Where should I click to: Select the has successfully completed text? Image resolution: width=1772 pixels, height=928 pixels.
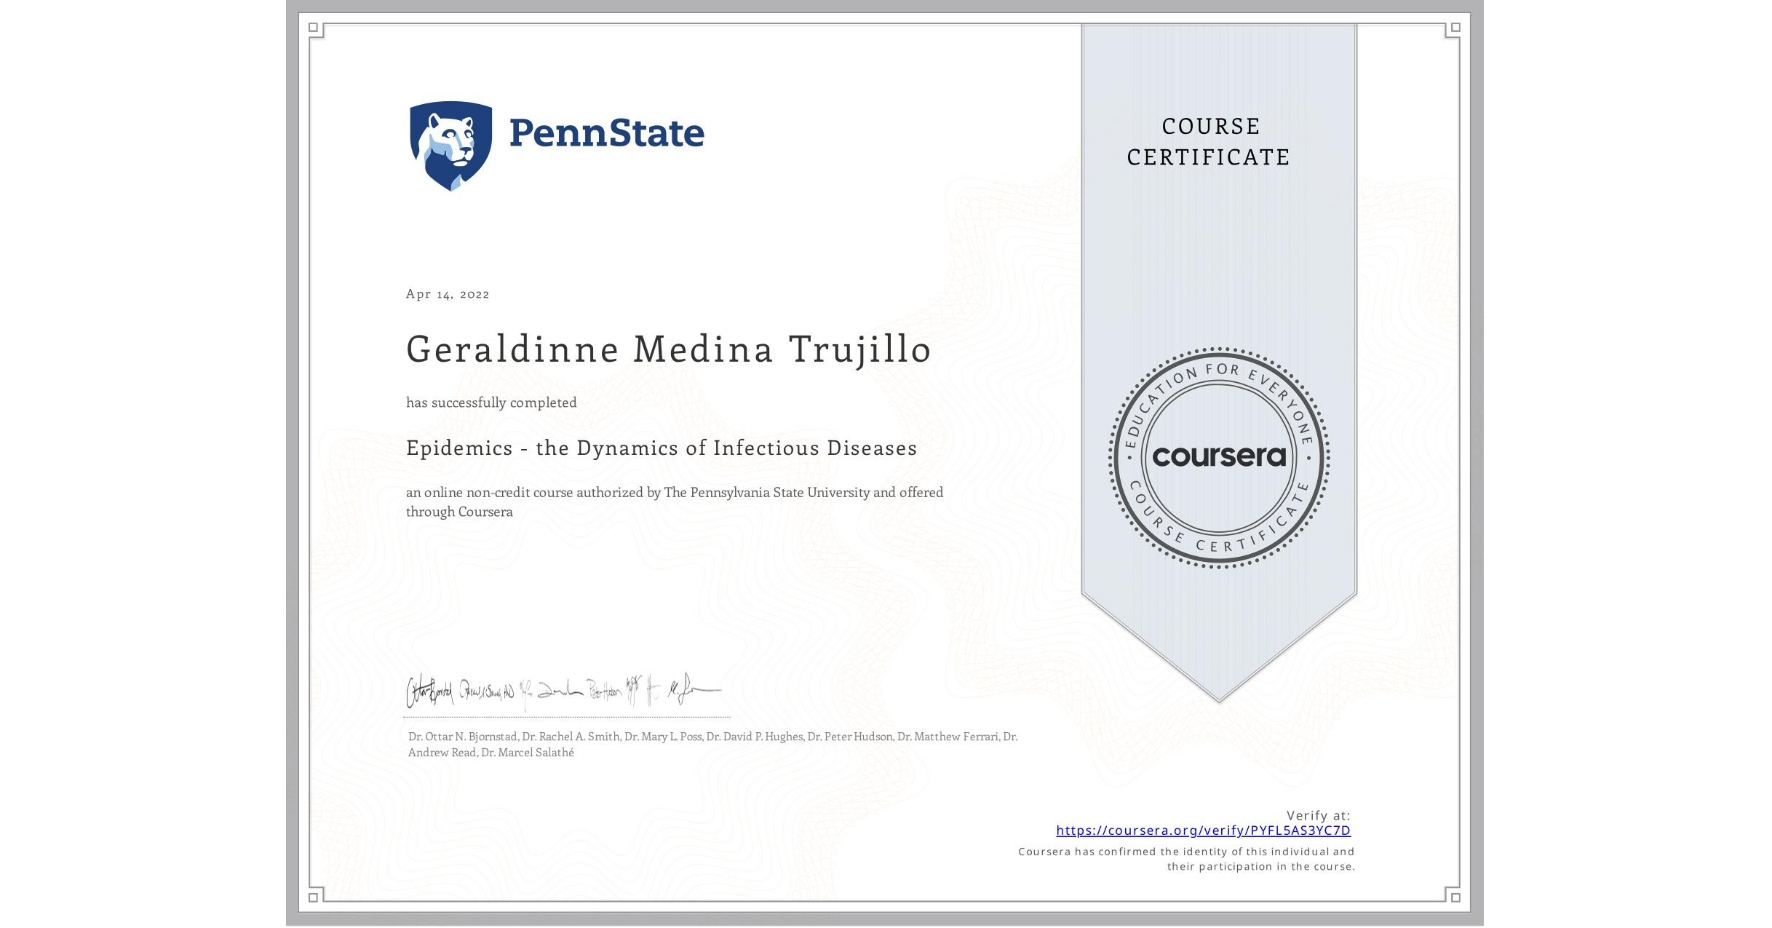(491, 402)
